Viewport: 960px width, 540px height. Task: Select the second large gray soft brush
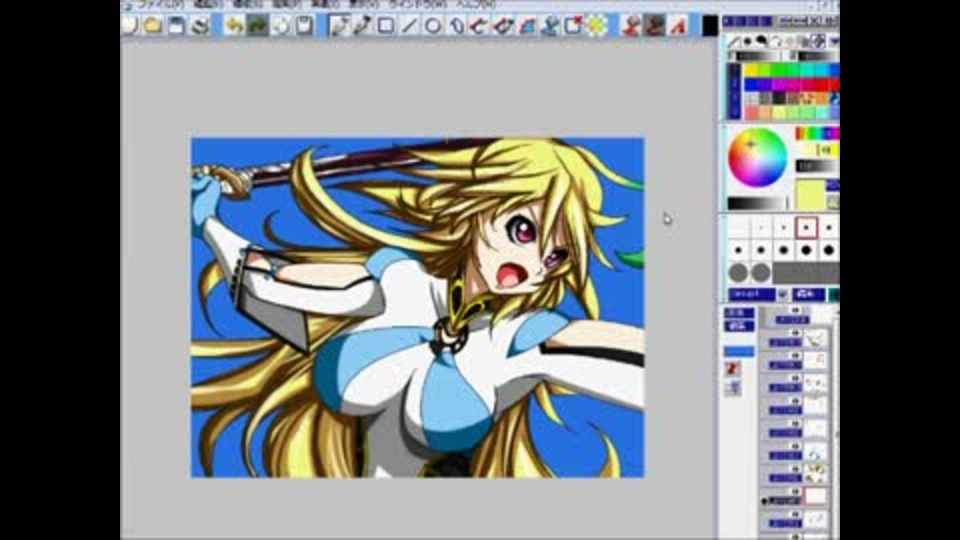pos(761,272)
